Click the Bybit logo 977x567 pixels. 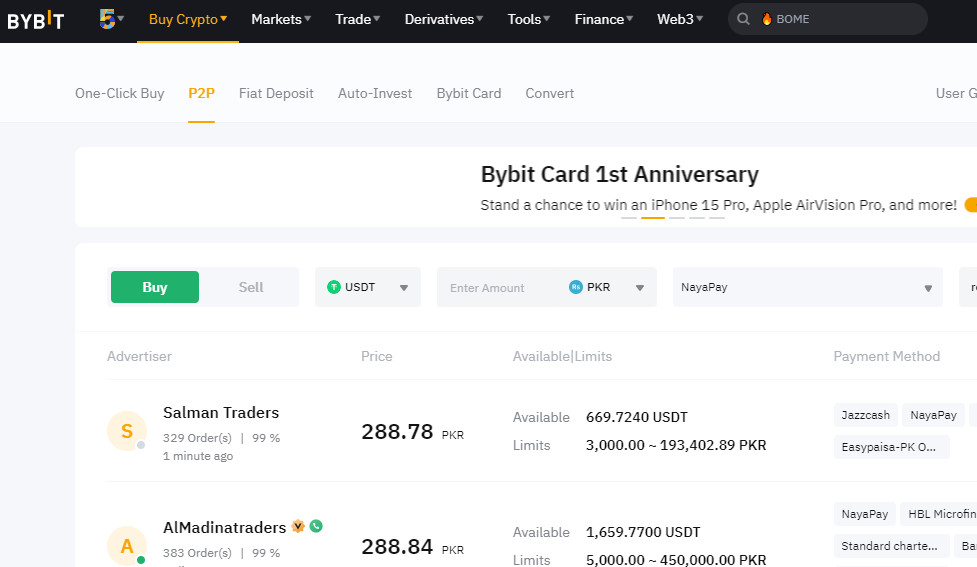coord(36,20)
